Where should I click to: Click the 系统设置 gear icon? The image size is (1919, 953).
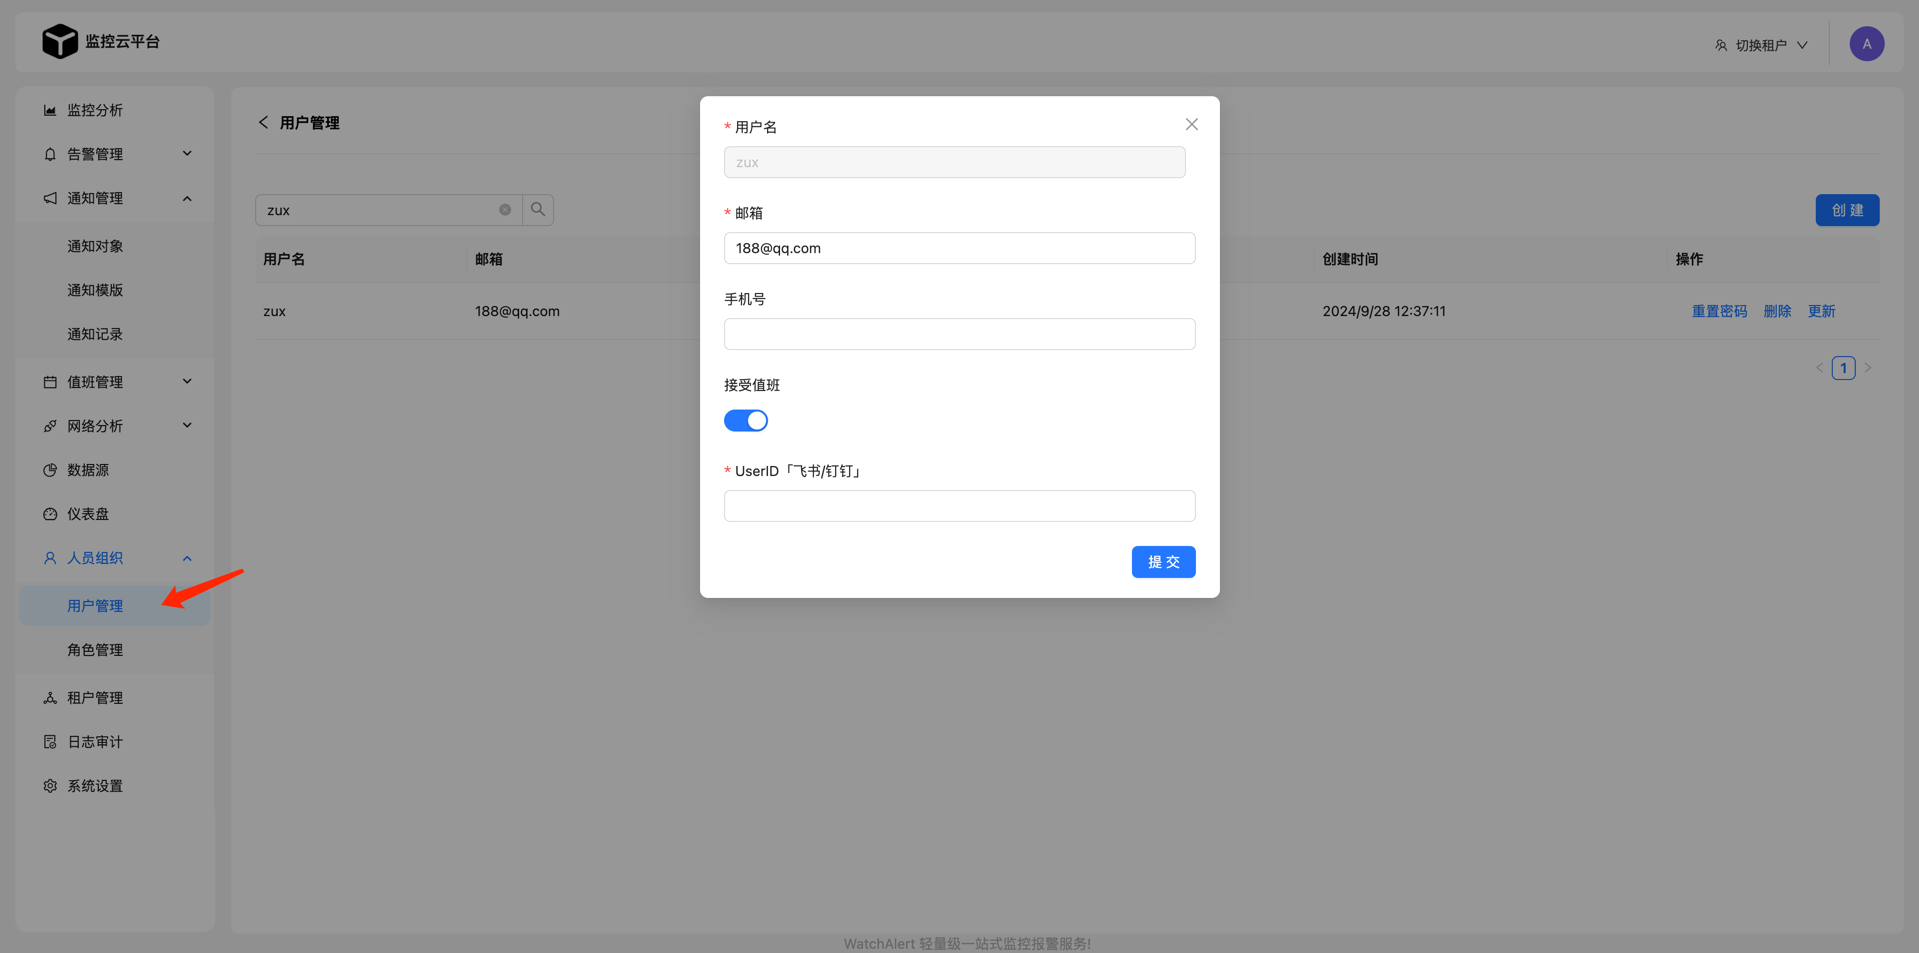click(50, 786)
